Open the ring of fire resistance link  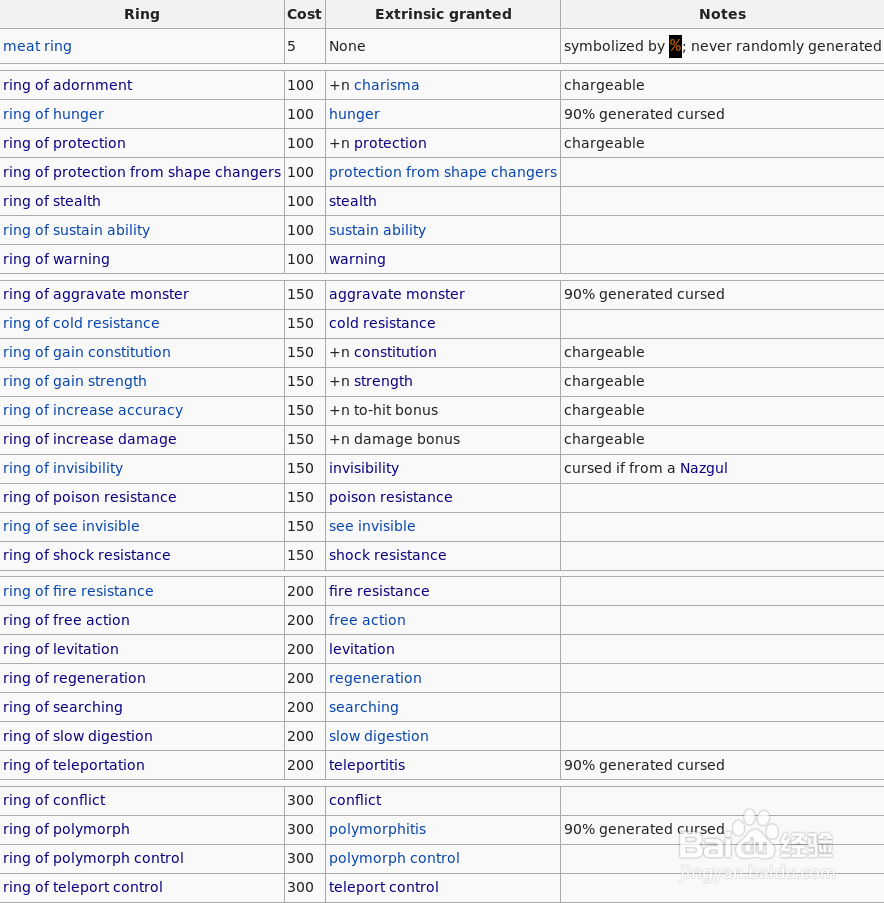(78, 591)
